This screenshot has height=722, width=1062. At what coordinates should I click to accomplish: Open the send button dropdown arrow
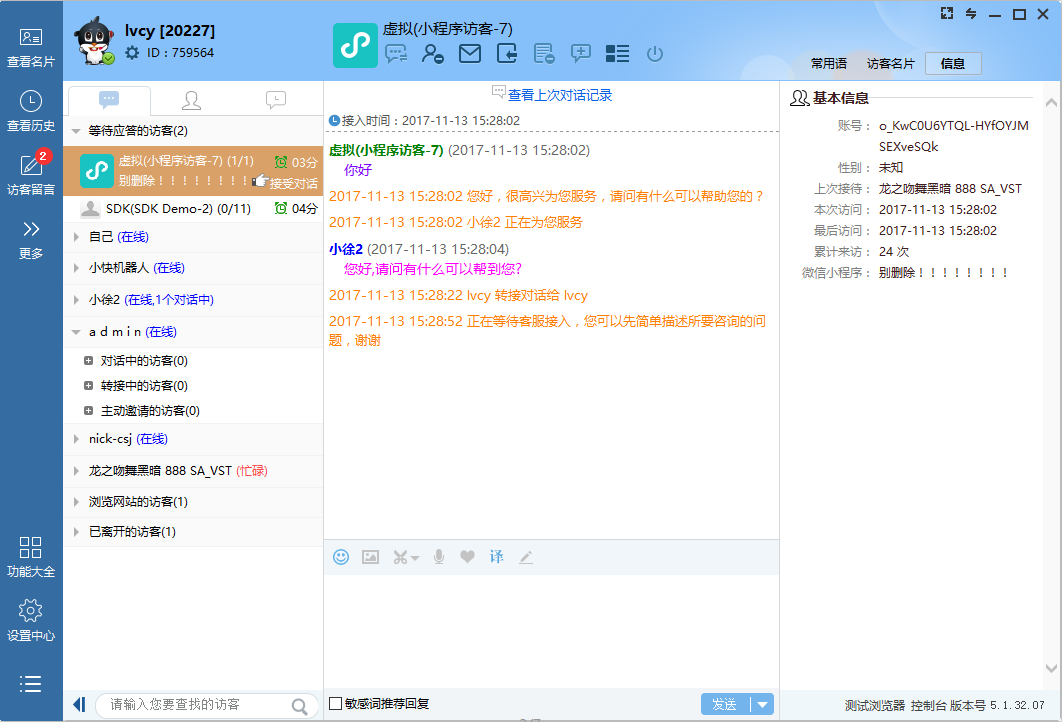764,705
